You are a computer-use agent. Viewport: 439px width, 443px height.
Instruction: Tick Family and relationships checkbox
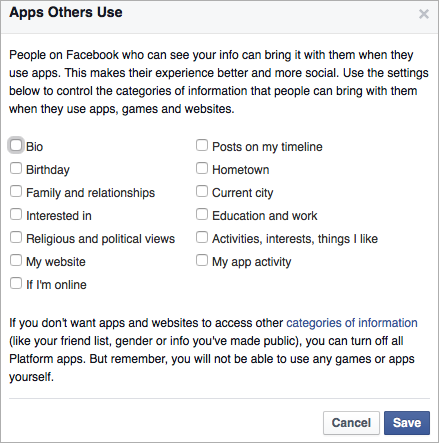point(16,191)
